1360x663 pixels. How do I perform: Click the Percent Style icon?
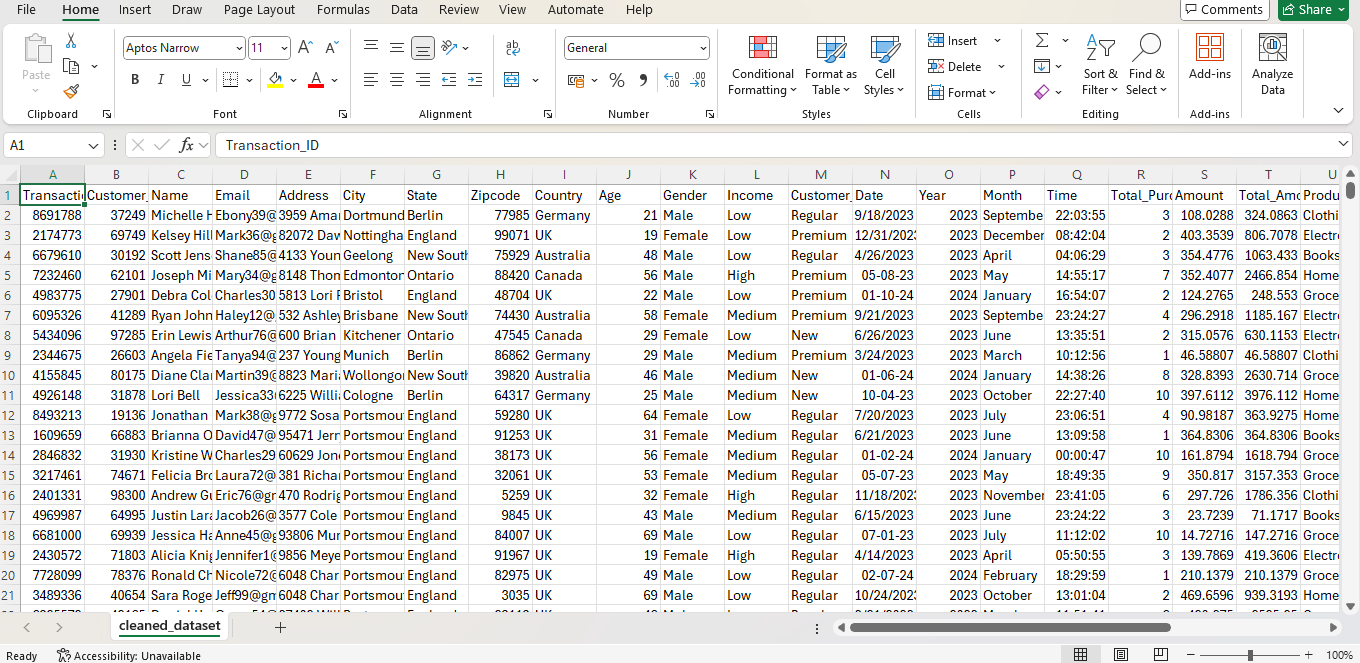click(617, 80)
